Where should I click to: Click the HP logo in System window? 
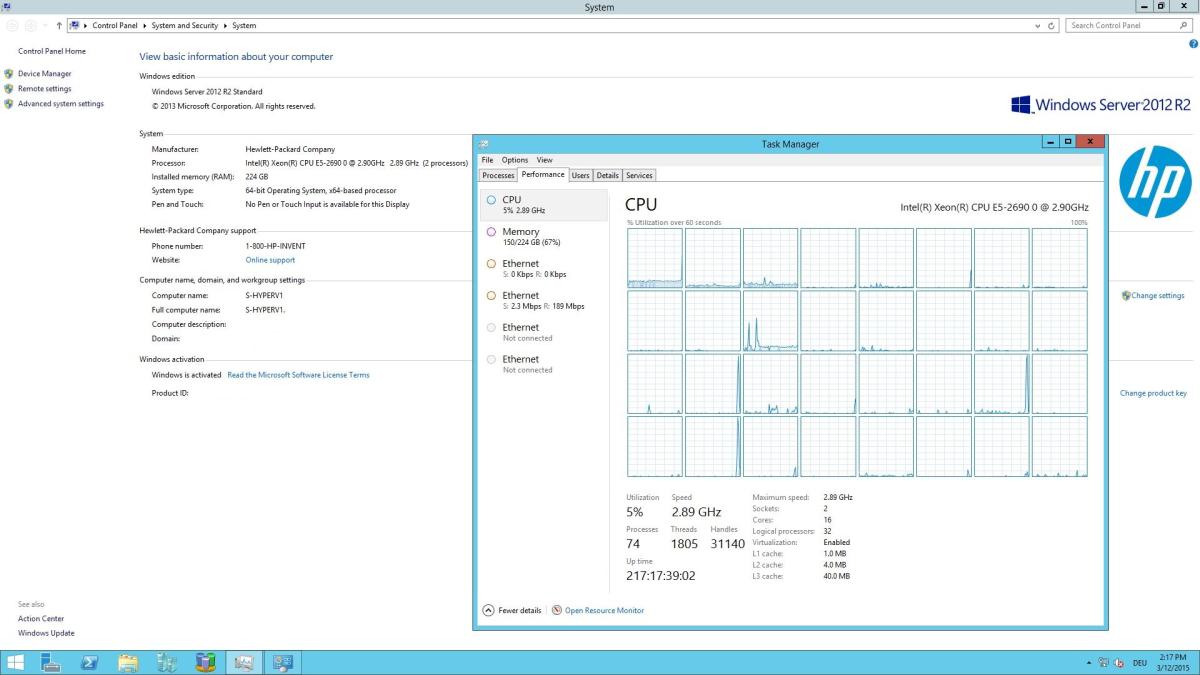[1155, 181]
